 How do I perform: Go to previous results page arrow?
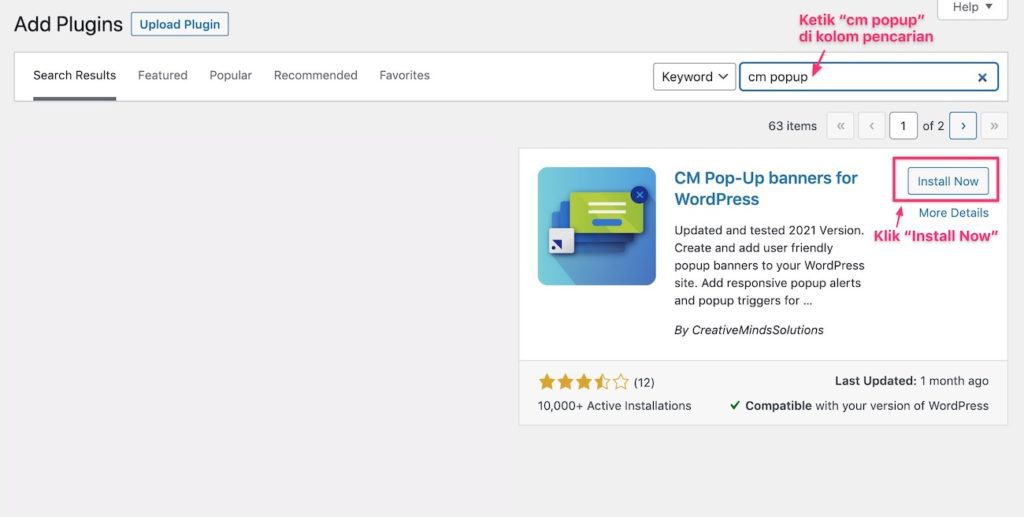(871, 126)
